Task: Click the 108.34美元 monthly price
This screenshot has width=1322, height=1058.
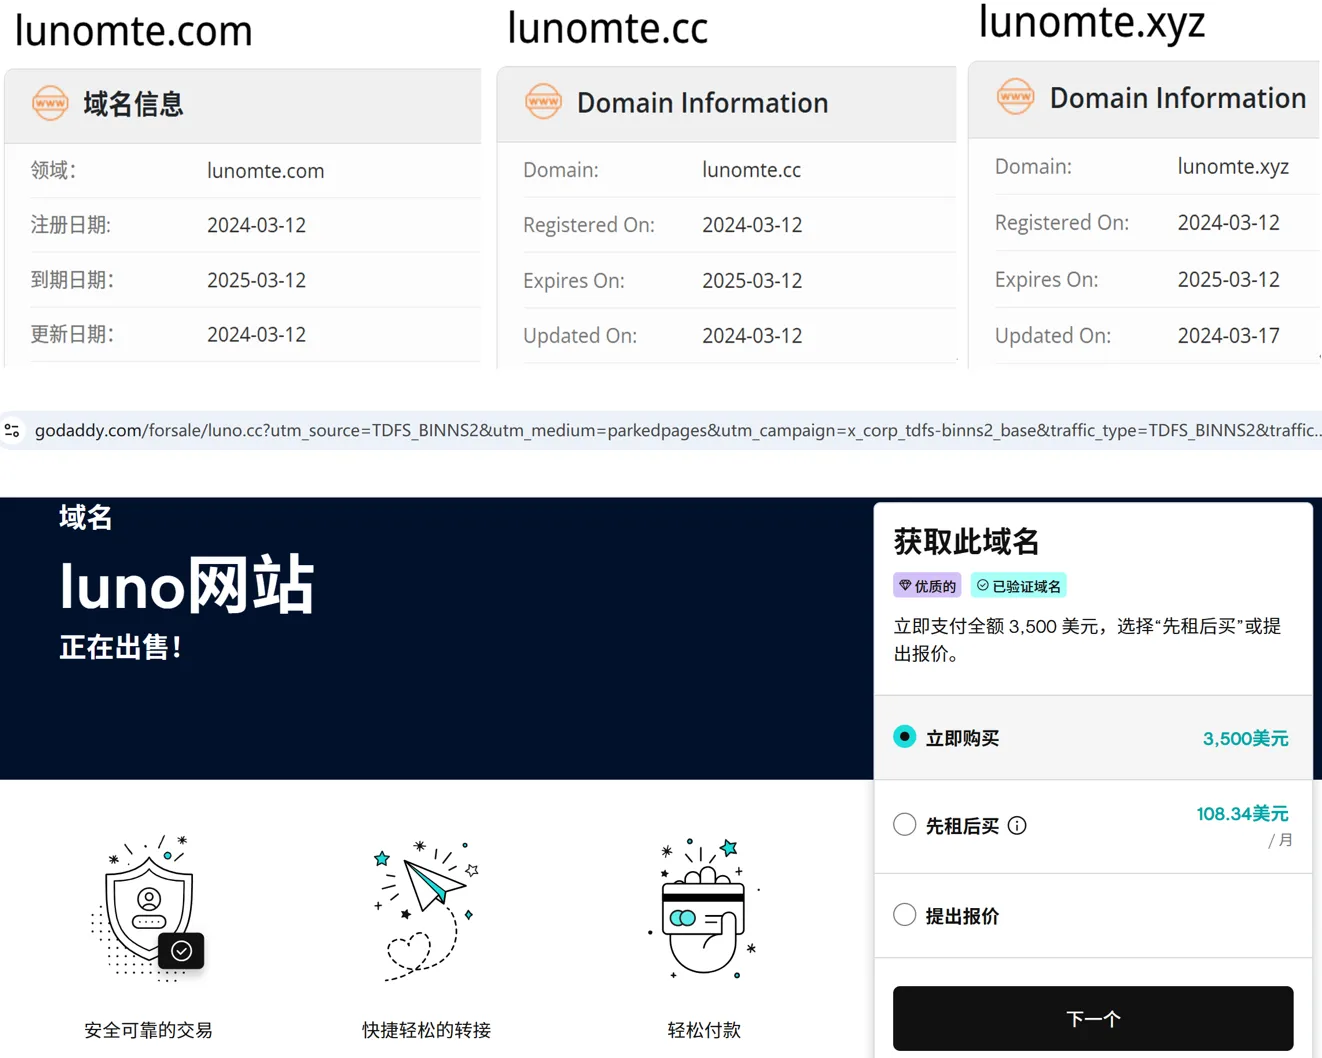Action: 1242,814
